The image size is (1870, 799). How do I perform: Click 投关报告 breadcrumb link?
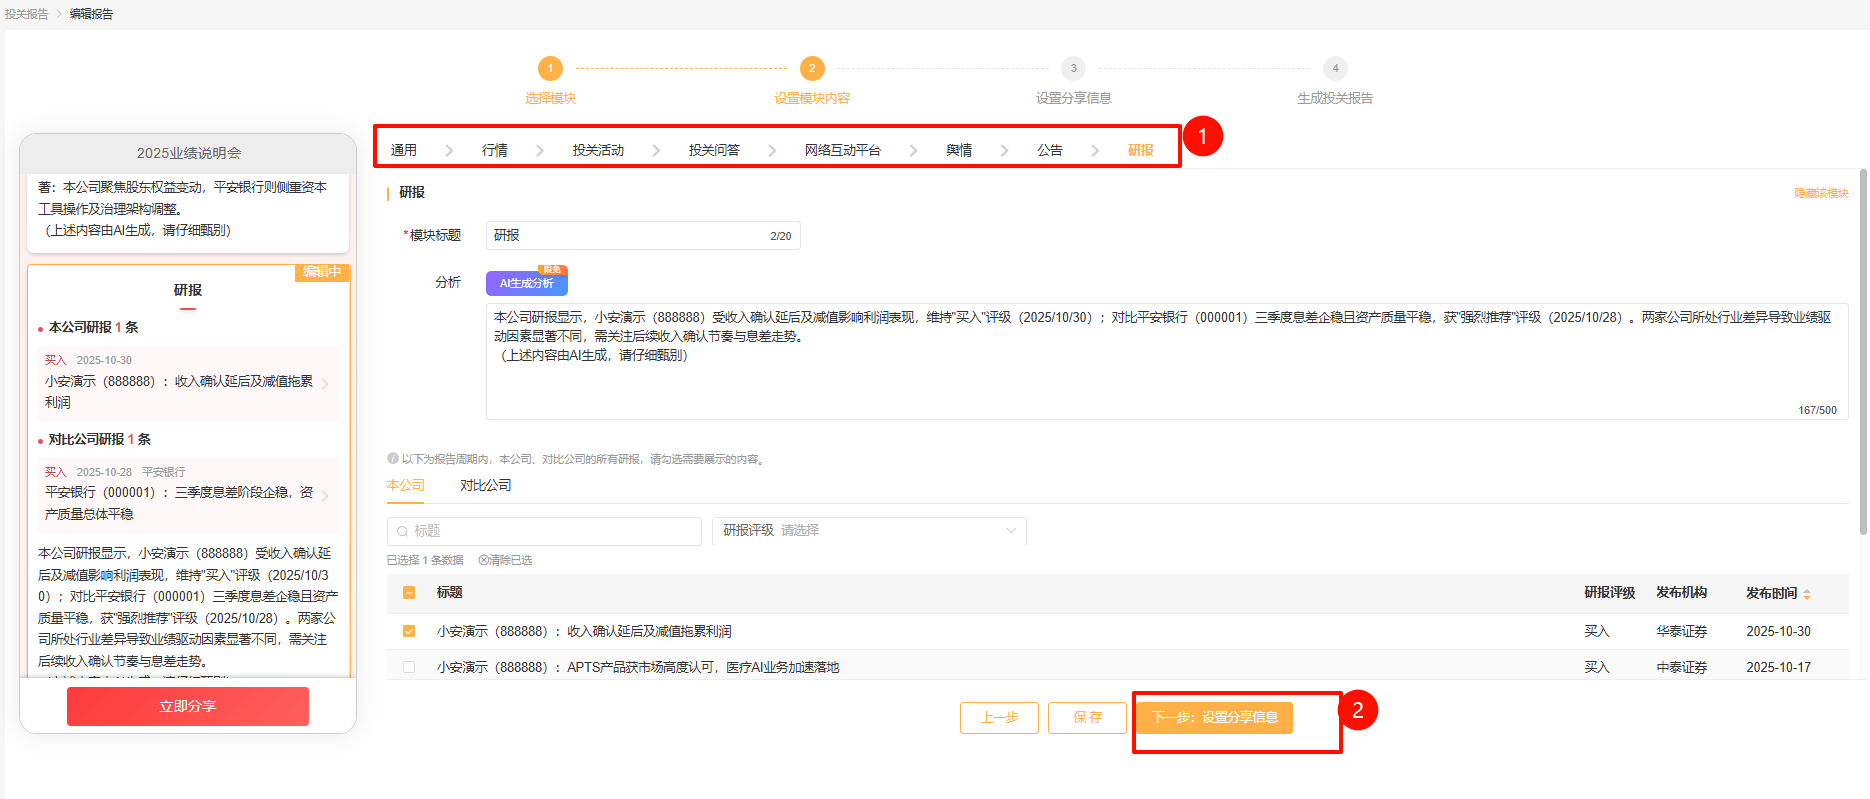26,14
